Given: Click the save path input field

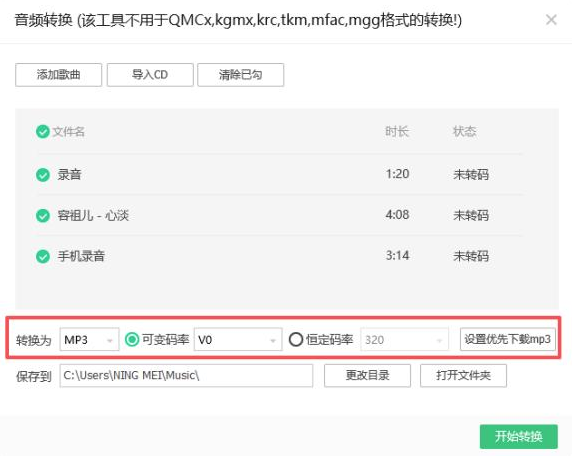Looking at the screenshot, I should 186,375.
